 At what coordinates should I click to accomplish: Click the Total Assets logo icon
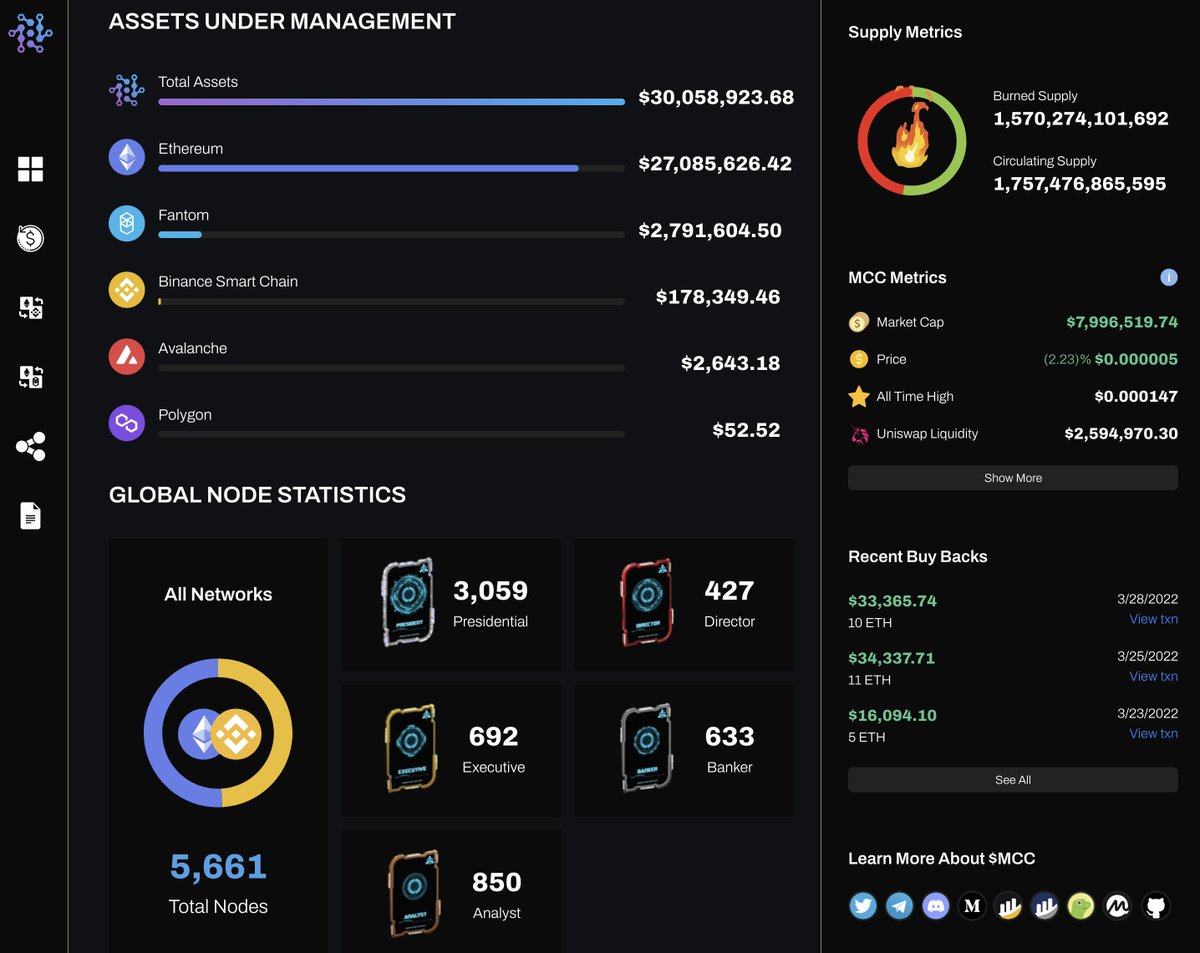pos(127,91)
